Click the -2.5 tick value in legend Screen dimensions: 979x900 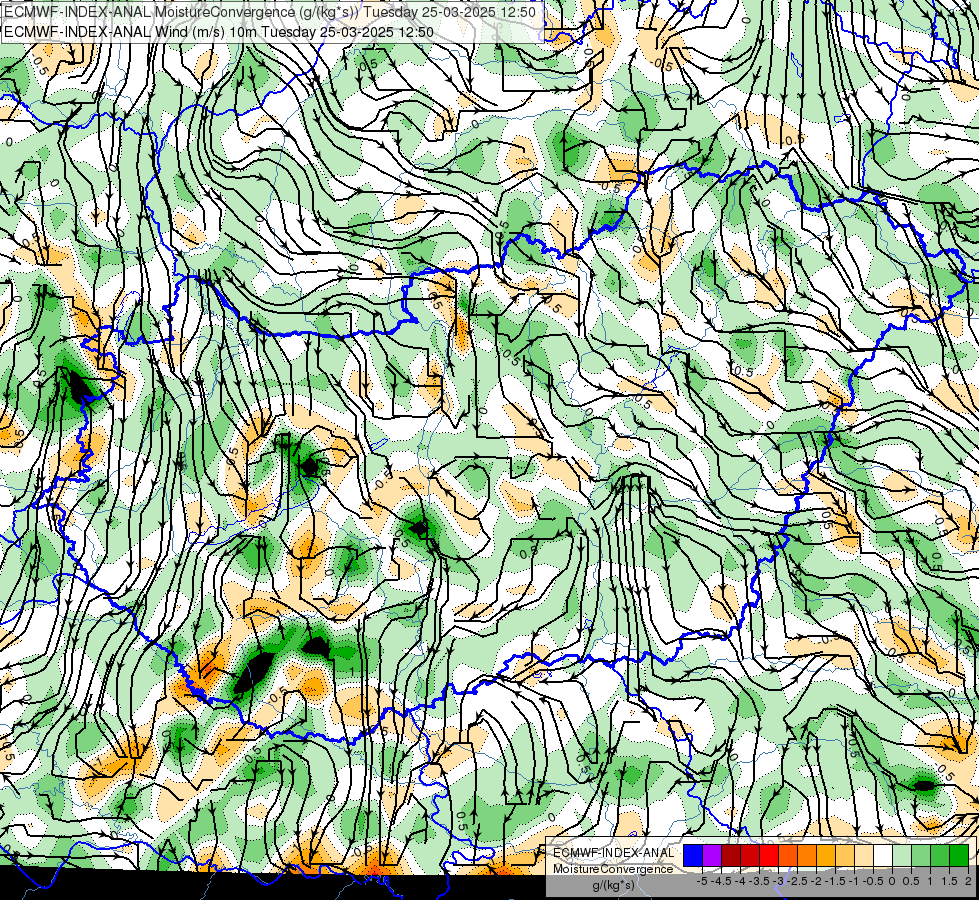[x=798, y=881]
